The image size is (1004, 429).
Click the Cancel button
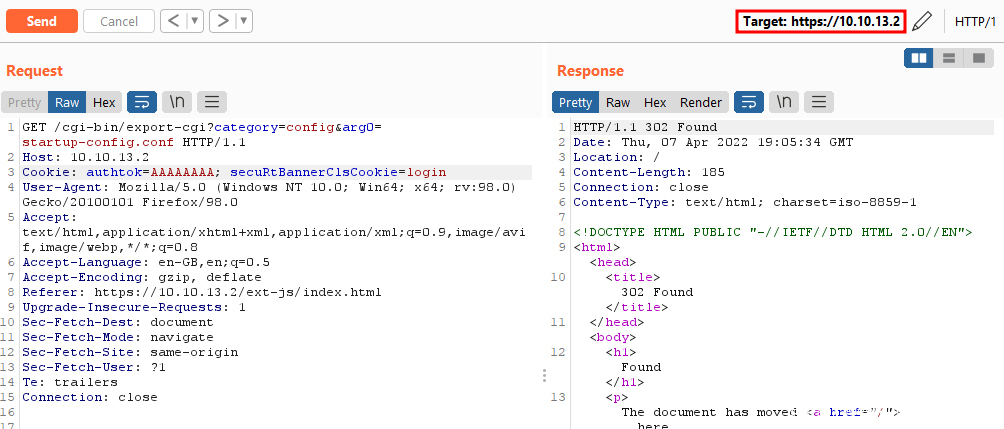[x=119, y=21]
